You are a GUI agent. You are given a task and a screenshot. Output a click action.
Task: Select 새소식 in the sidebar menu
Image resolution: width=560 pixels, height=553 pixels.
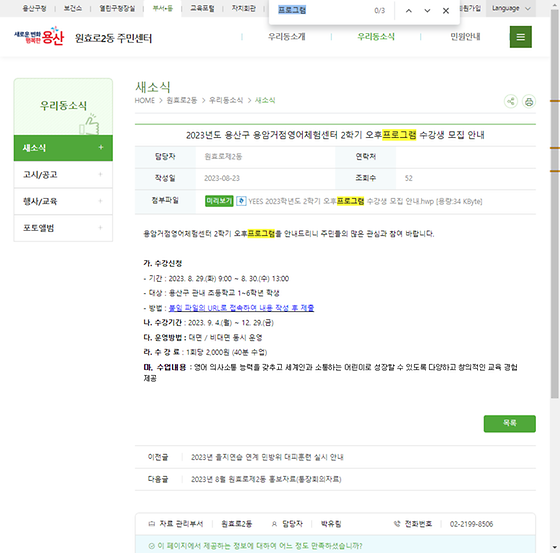[63, 148]
